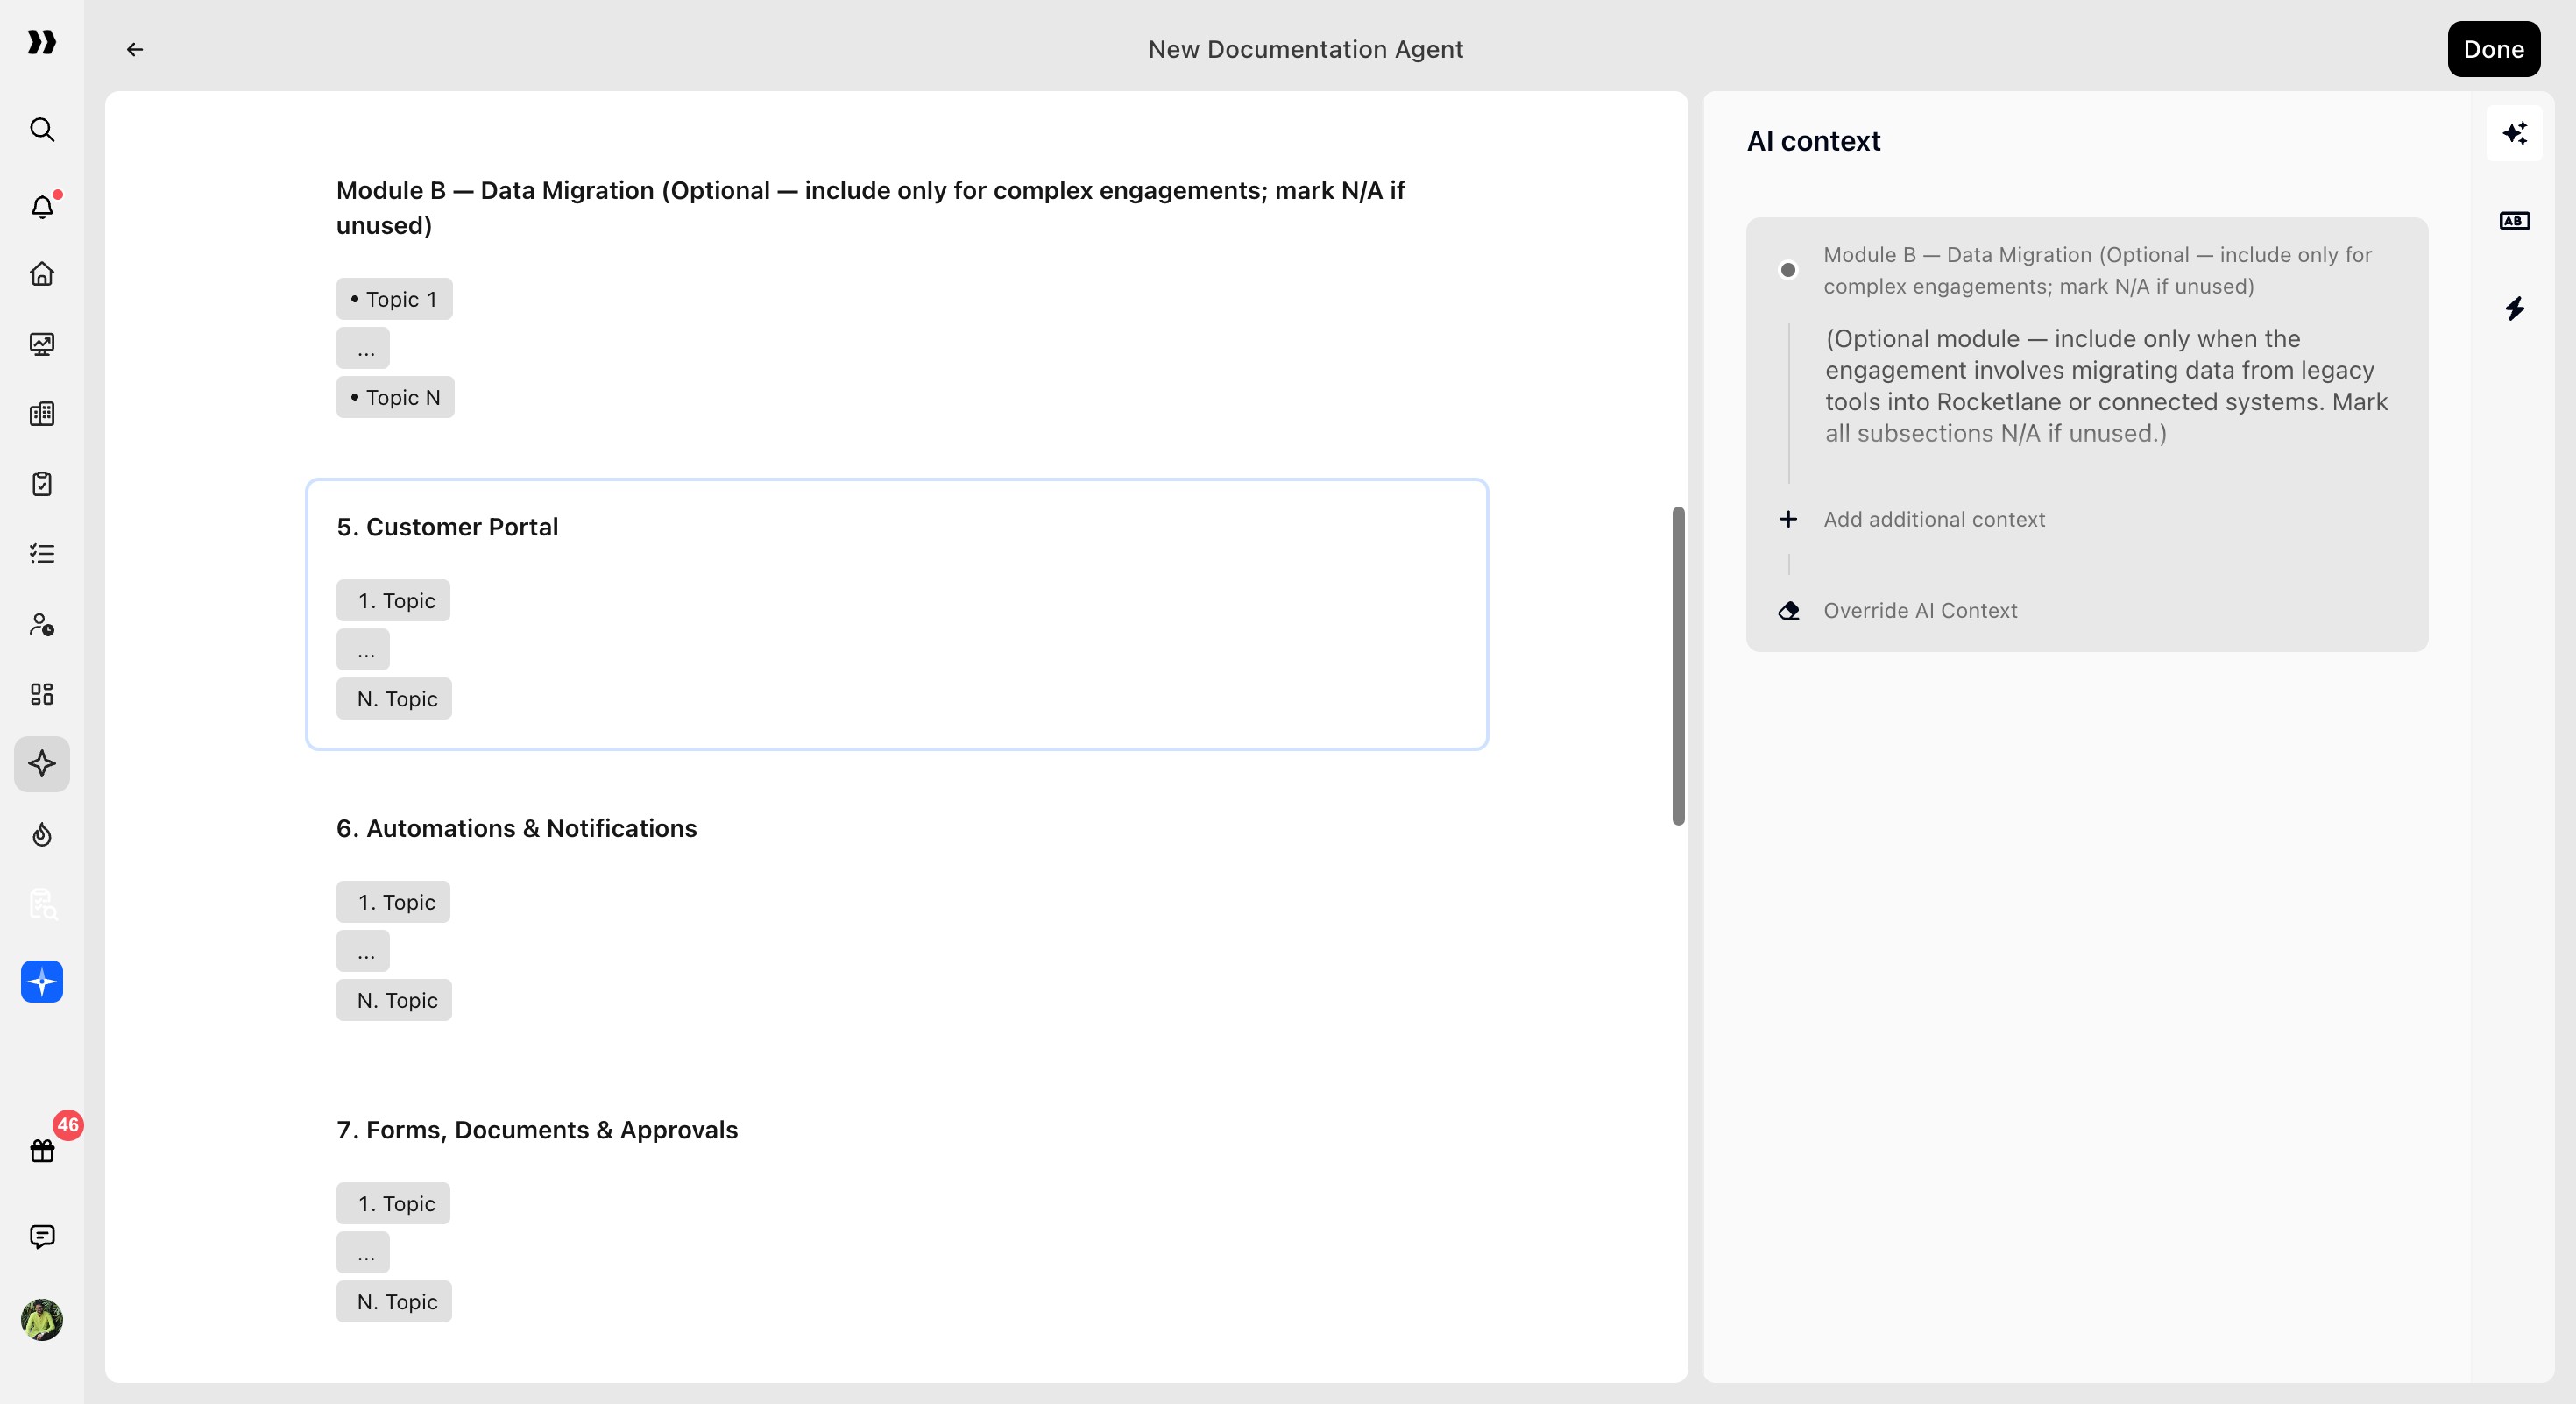2576x1404 pixels.
Task: Click the plus icon for additional context
Action: [x=1788, y=519]
